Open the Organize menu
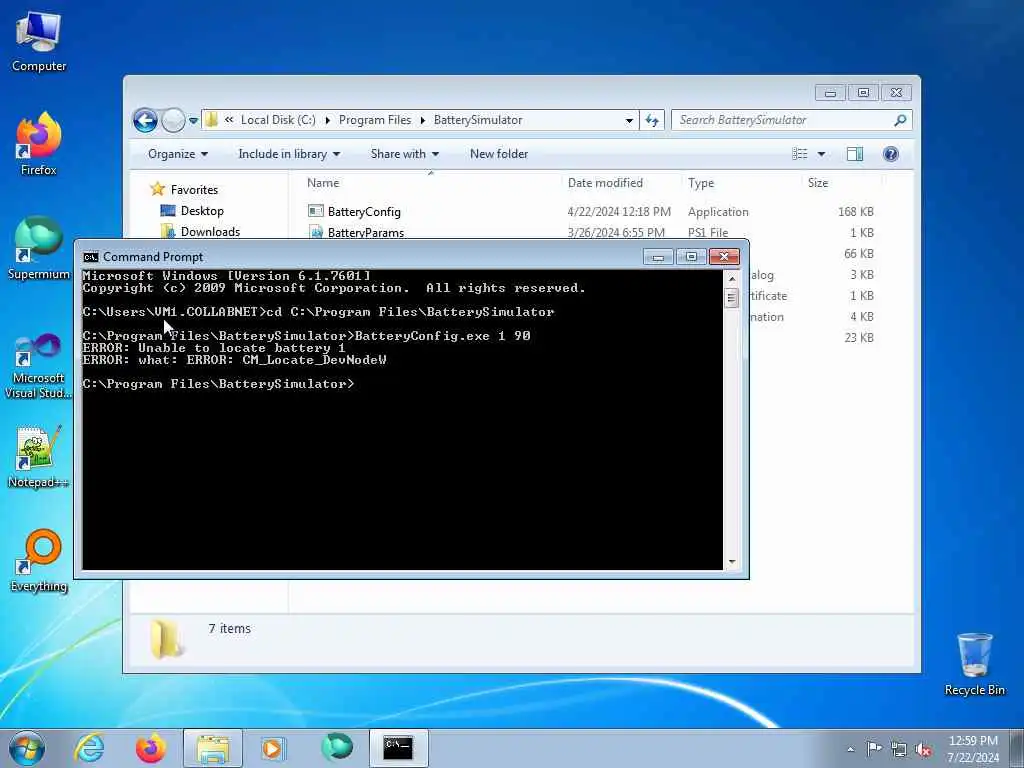The width and height of the screenshot is (1024, 768). pyautogui.click(x=178, y=154)
